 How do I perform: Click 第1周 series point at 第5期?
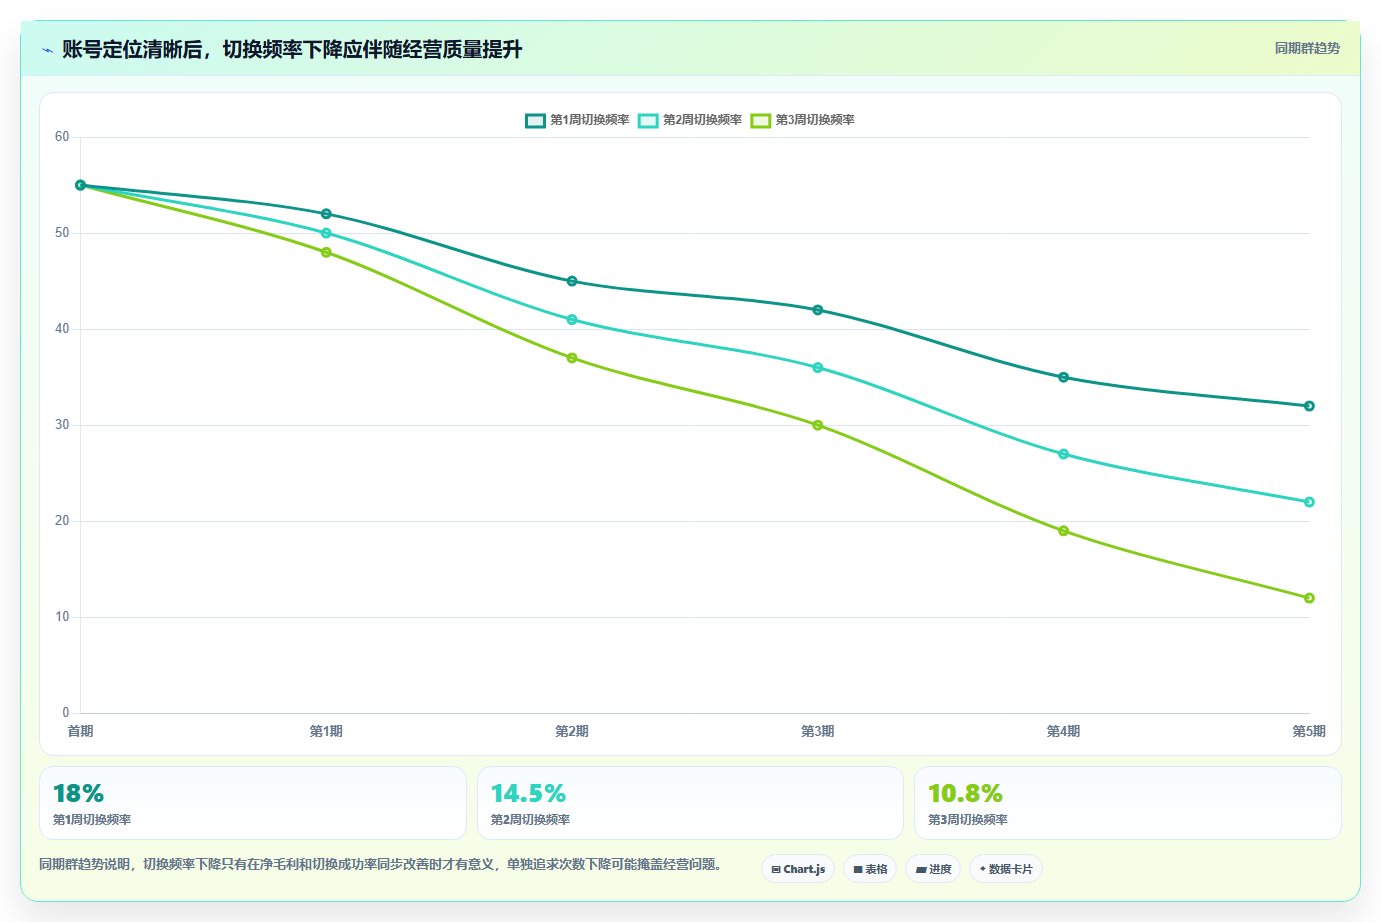(x=1309, y=406)
